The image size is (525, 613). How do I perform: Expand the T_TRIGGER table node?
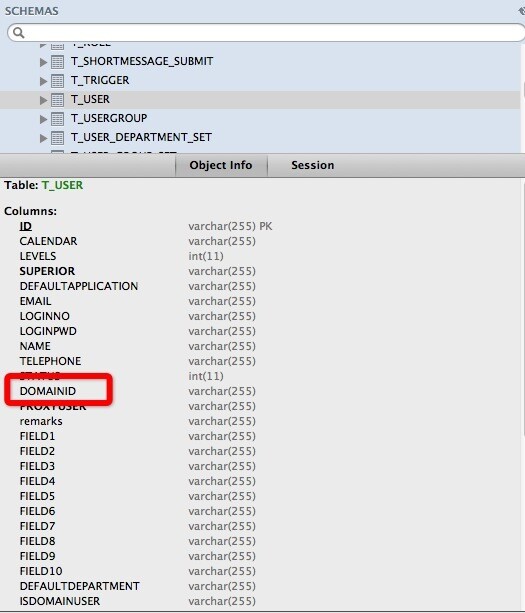tap(43, 81)
